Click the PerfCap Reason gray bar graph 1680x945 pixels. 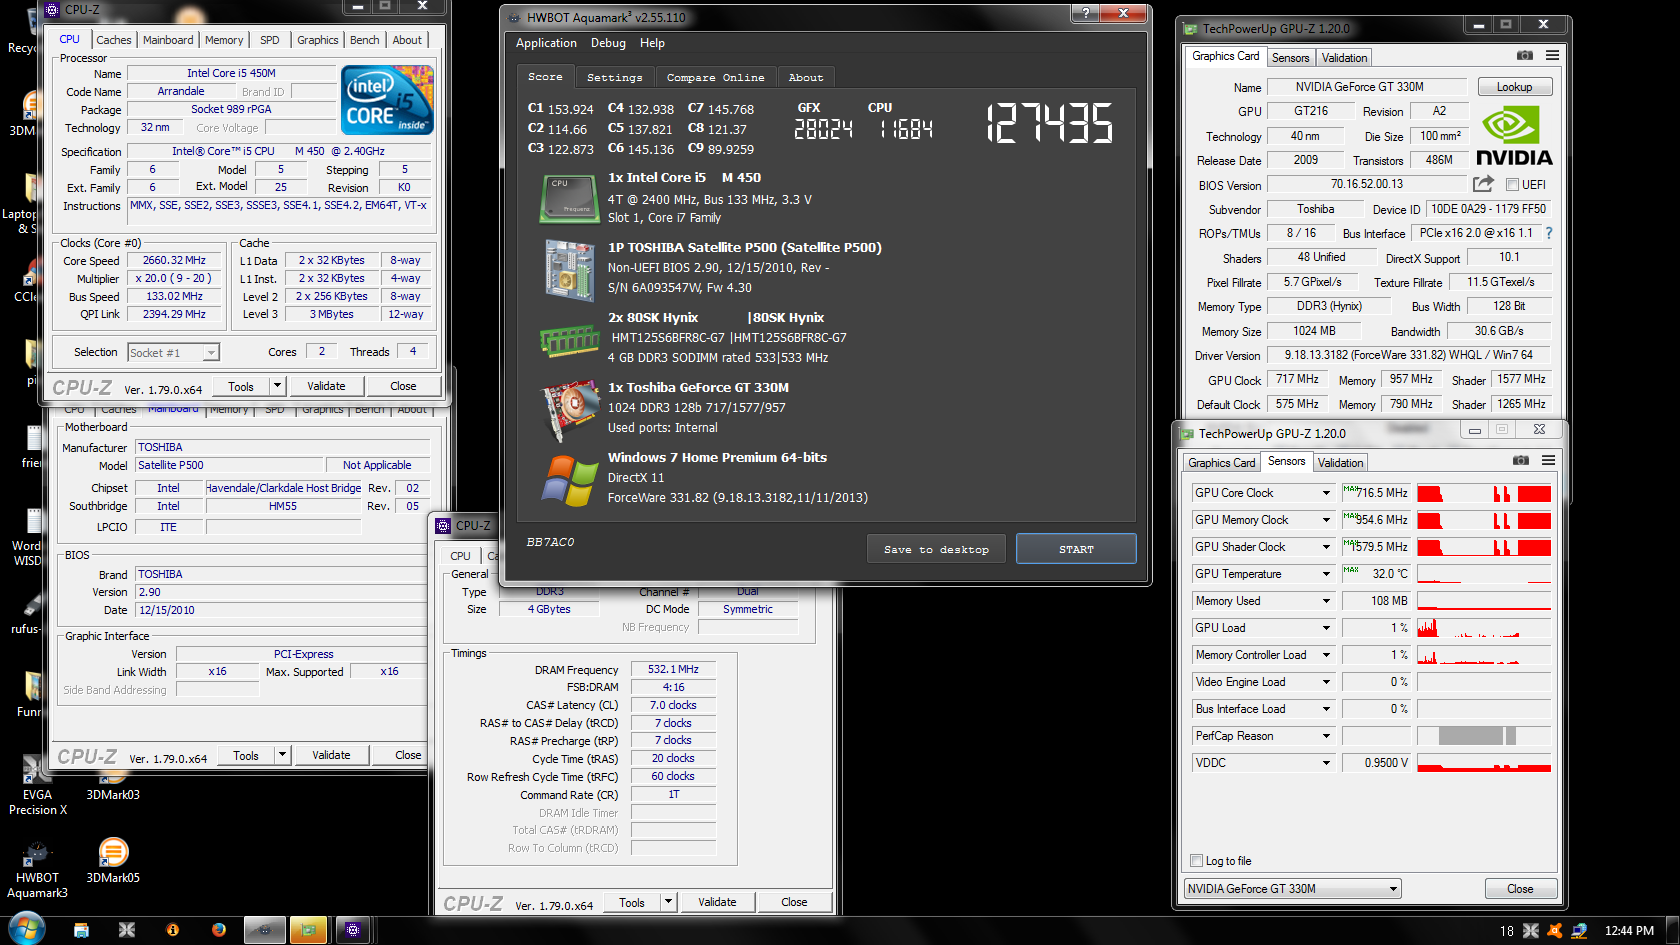tap(1484, 736)
